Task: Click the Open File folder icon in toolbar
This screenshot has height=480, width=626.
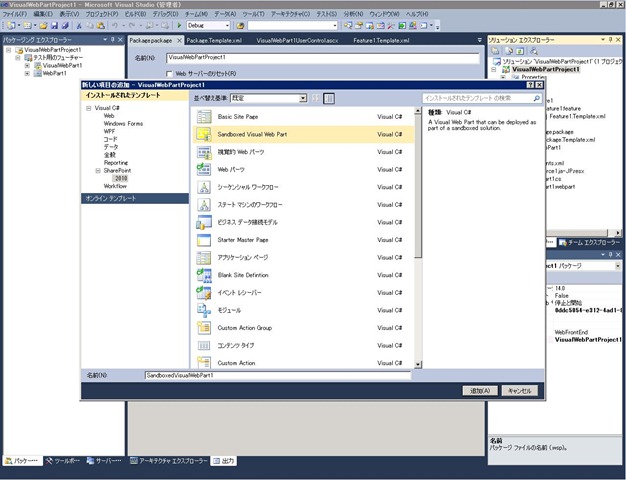Action: [44, 26]
